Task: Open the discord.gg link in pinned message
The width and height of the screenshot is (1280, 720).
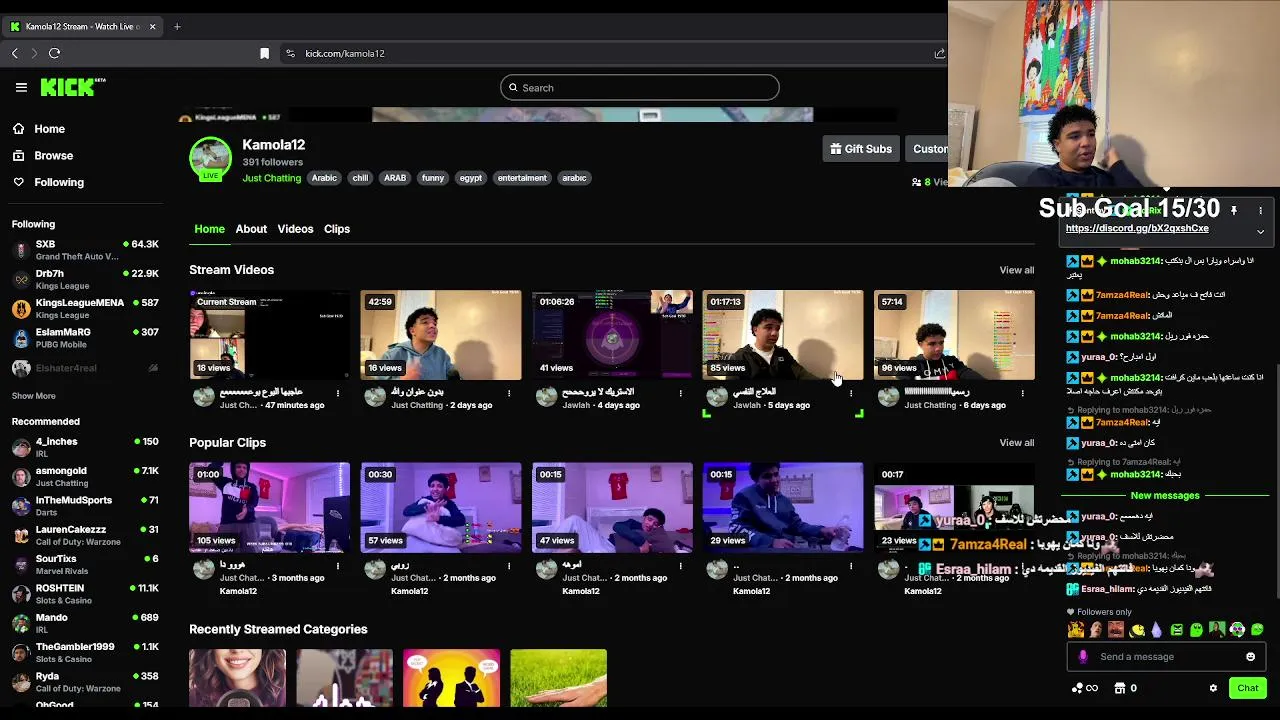Action: [x=1137, y=229]
